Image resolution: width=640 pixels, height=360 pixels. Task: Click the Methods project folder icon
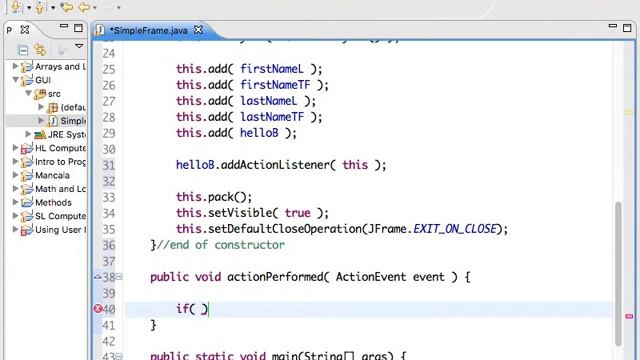click(27, 202)
